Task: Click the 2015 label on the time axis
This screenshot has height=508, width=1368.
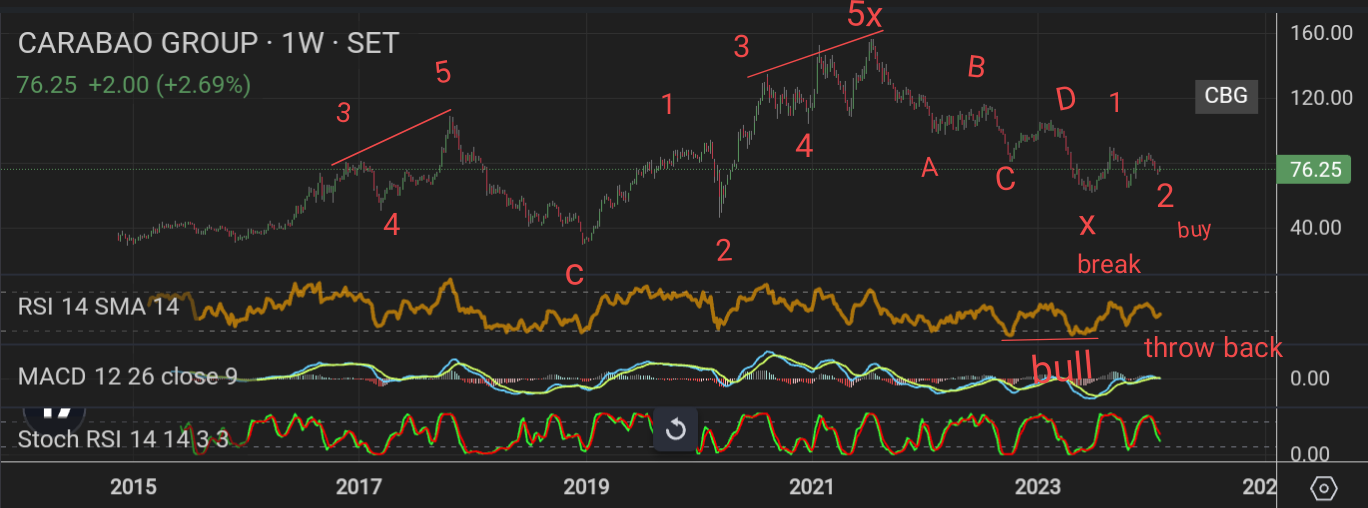Action: (133, 487)
